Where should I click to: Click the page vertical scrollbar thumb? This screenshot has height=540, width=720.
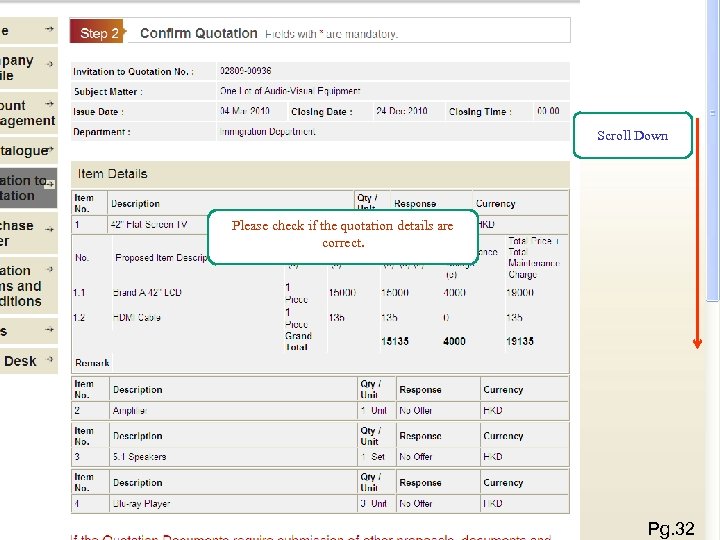pyautogui.click(x=712, y=152)
